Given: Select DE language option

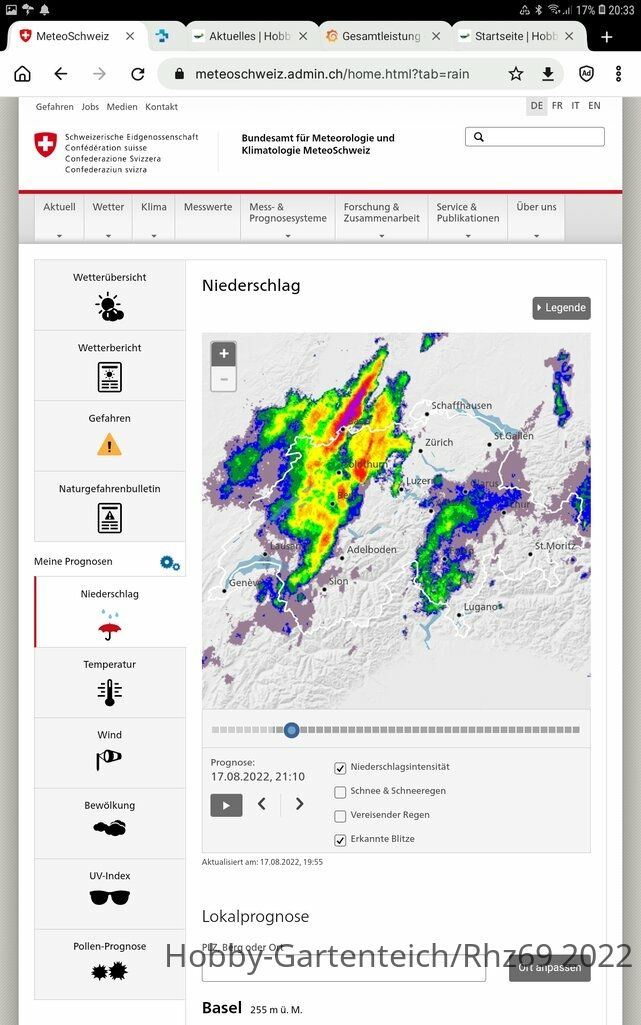Looking at the screenshot, I should tap(537, 106).
